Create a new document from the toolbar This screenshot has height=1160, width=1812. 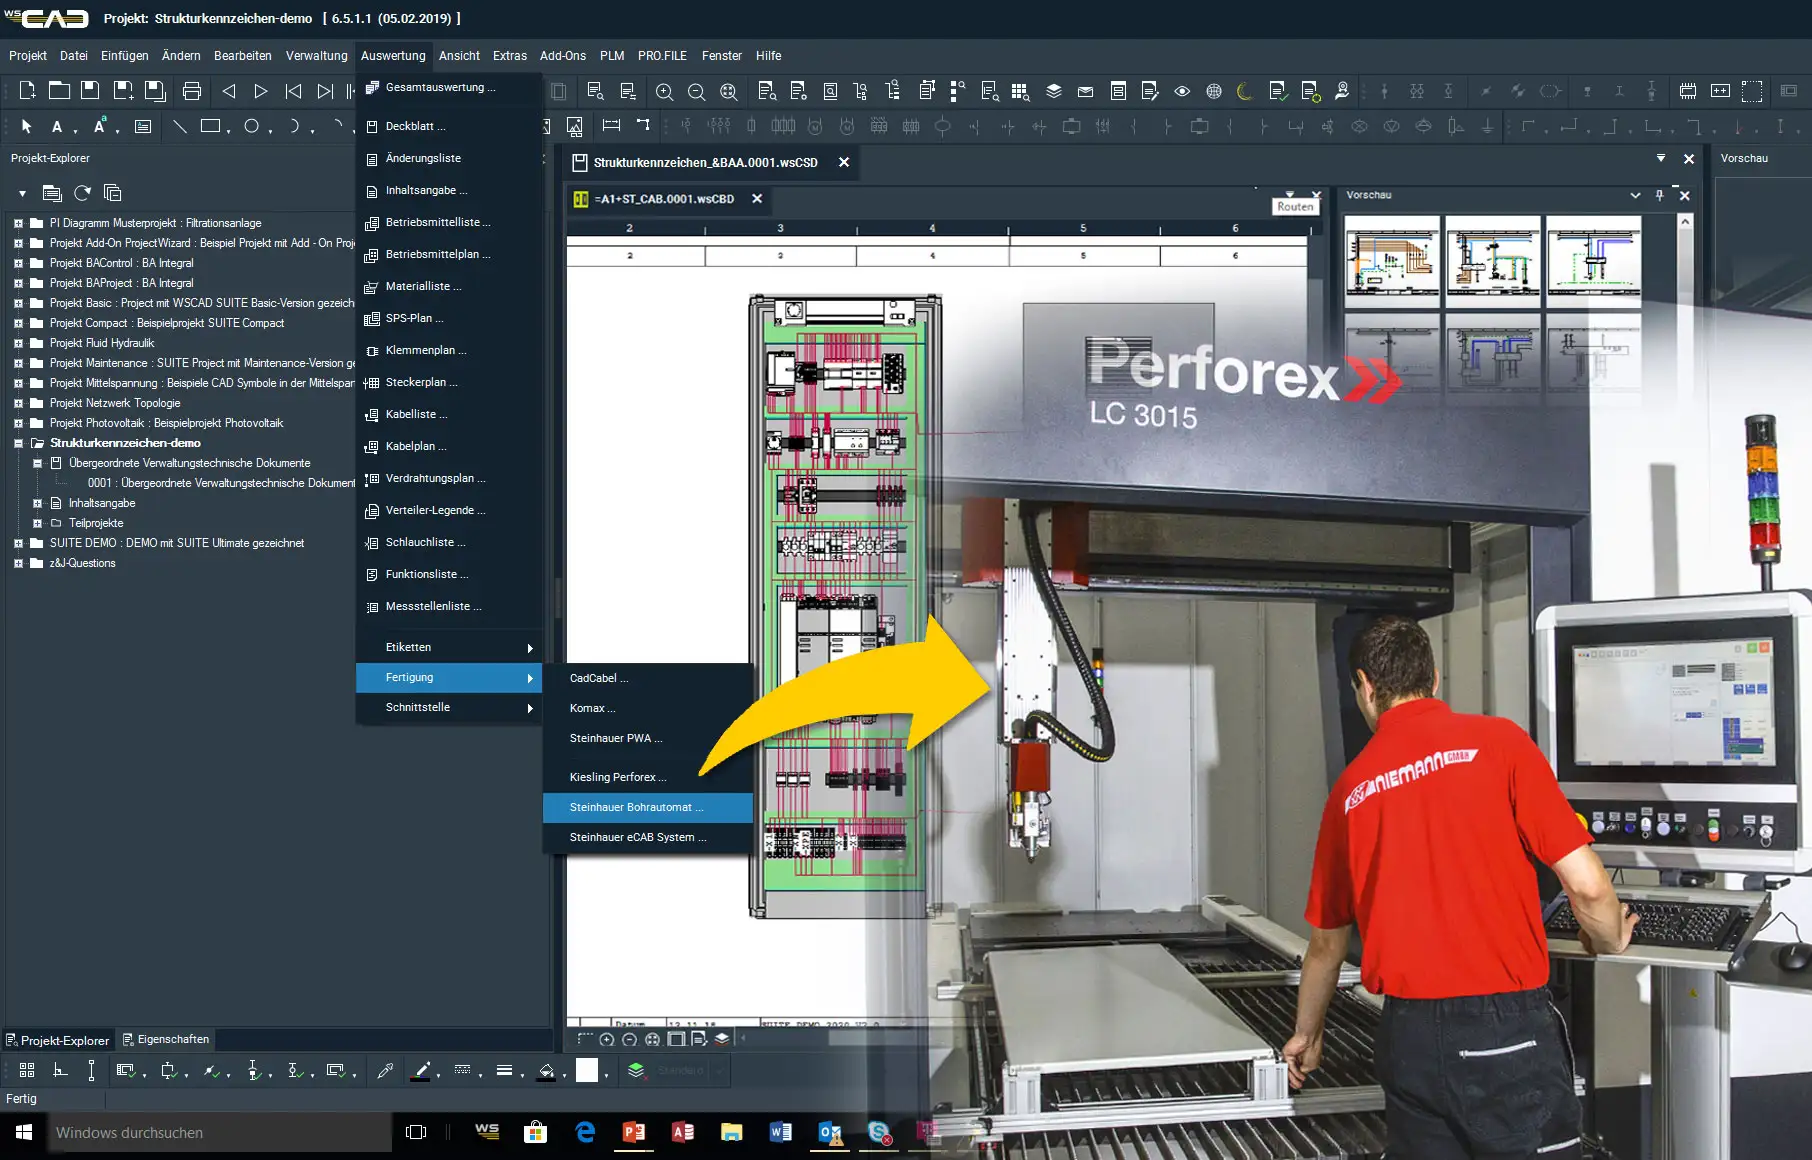tap(27, 91)
